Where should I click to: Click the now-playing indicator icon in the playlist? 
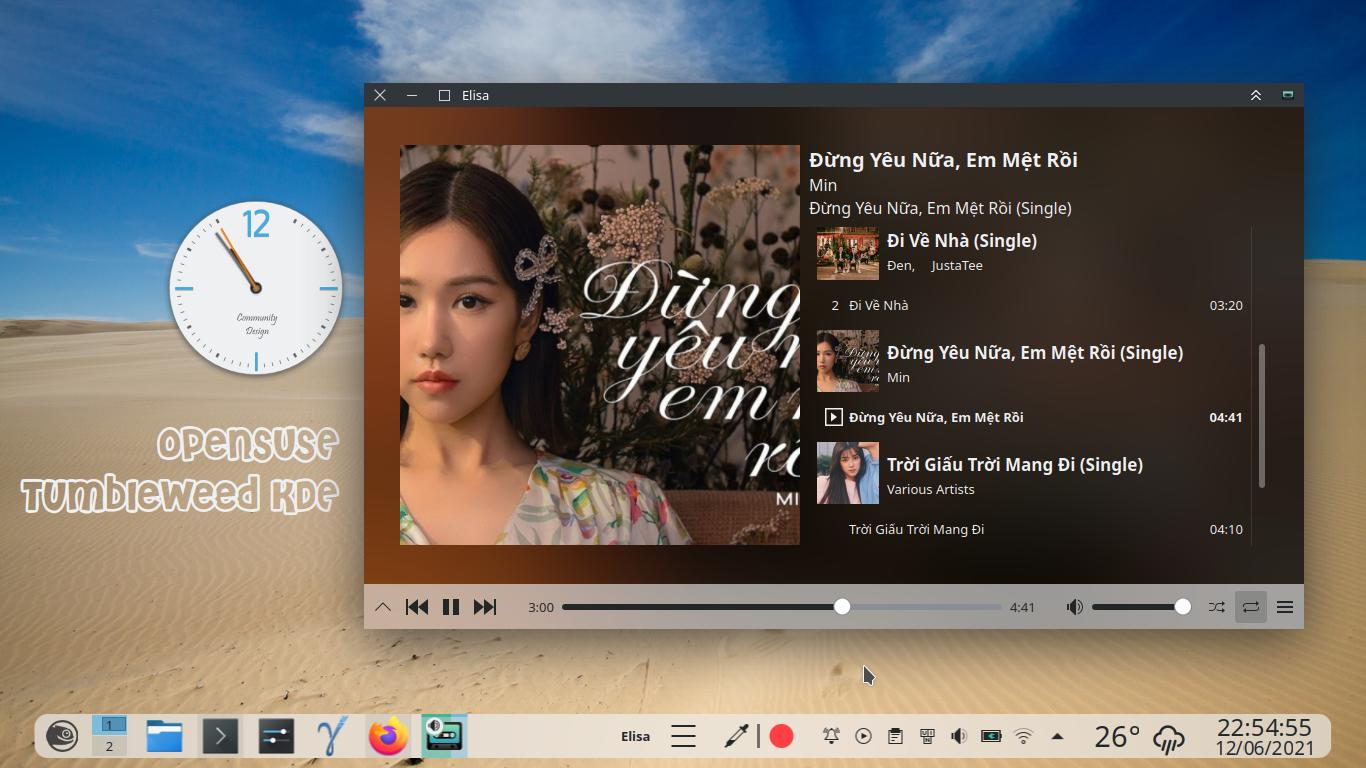click(833, 417)
